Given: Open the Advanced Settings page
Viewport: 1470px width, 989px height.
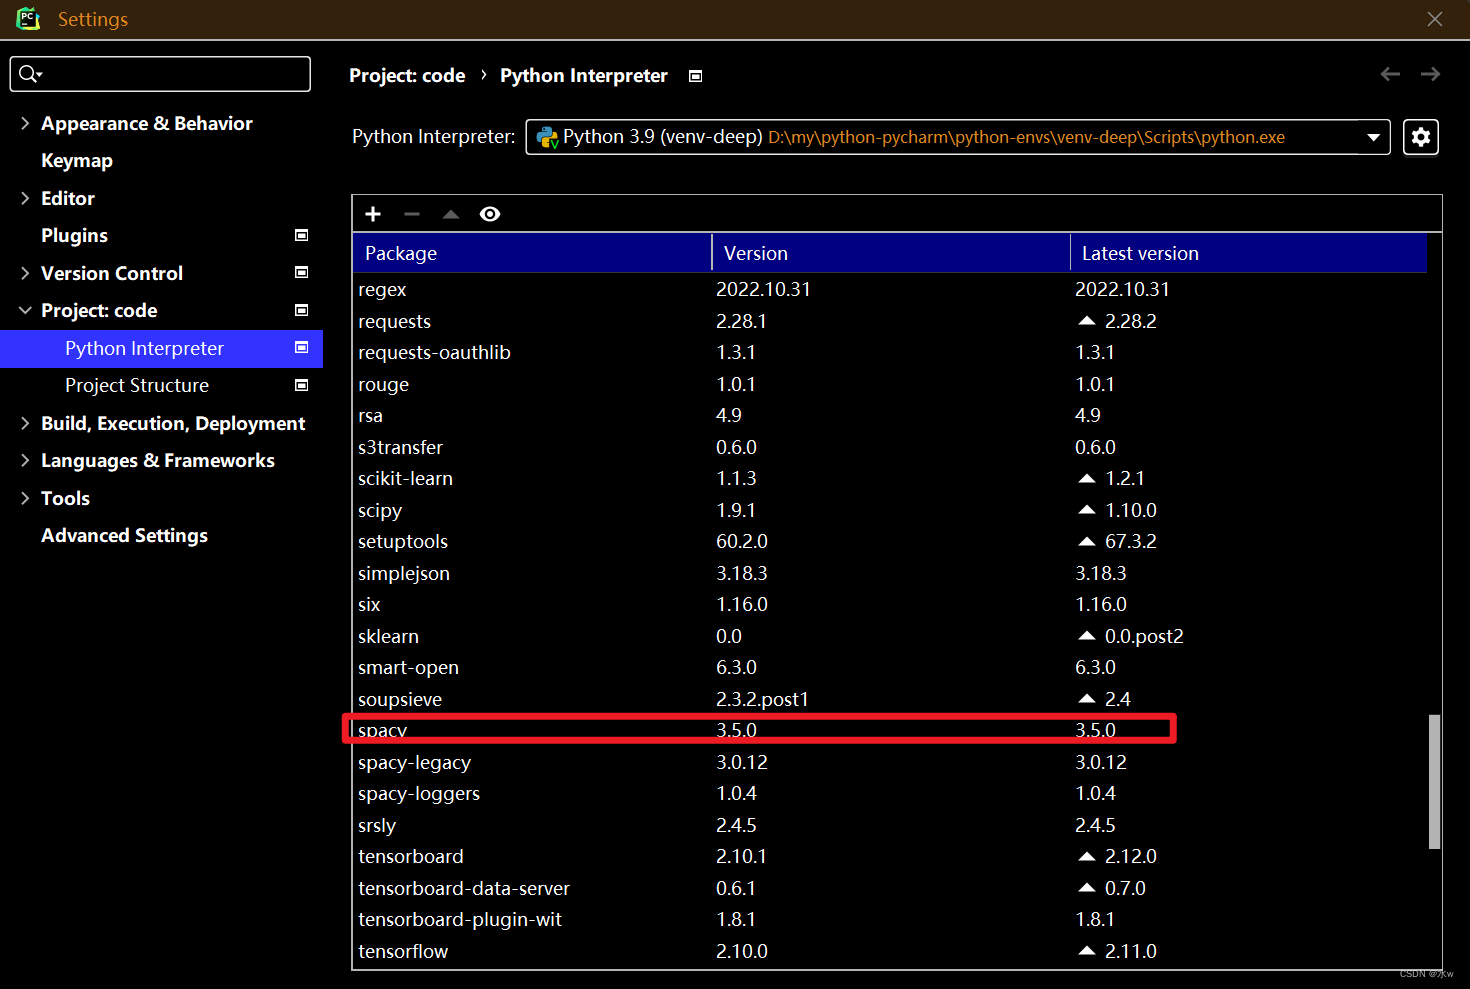Looking at the screenshot, I should click(x=124, y=535).
